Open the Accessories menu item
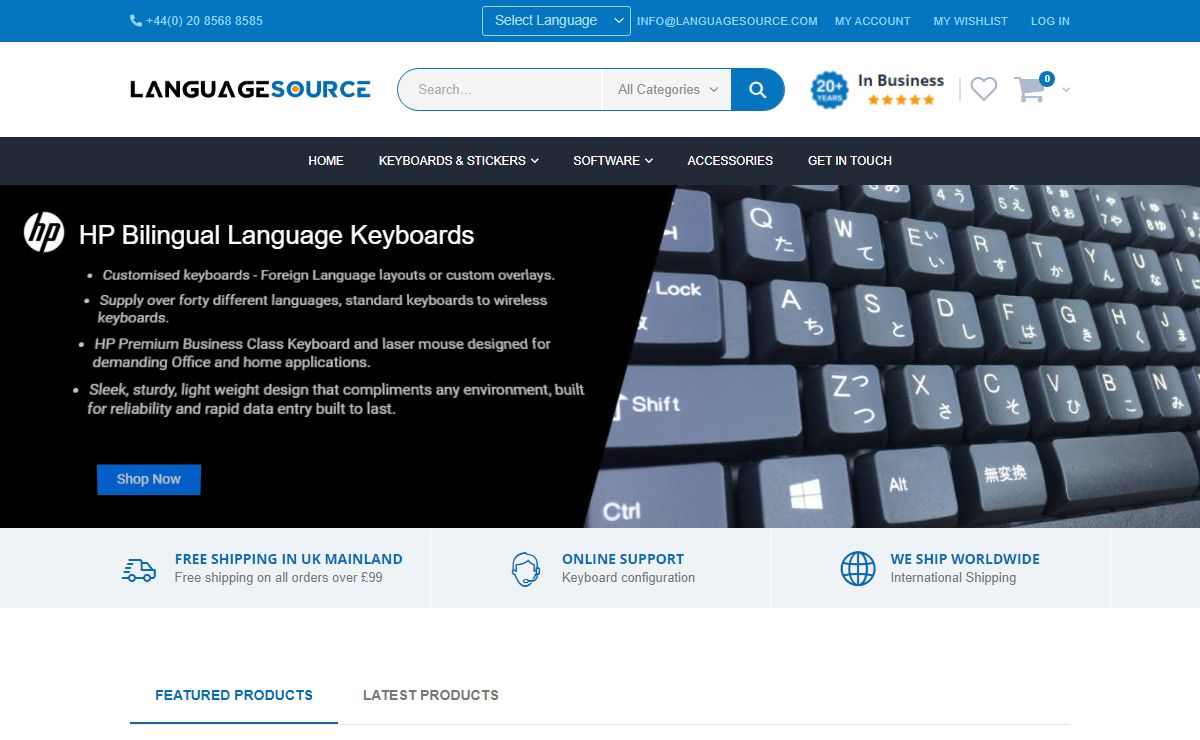The width and height of the screenshot is (1200, 740). pos(730,160)
